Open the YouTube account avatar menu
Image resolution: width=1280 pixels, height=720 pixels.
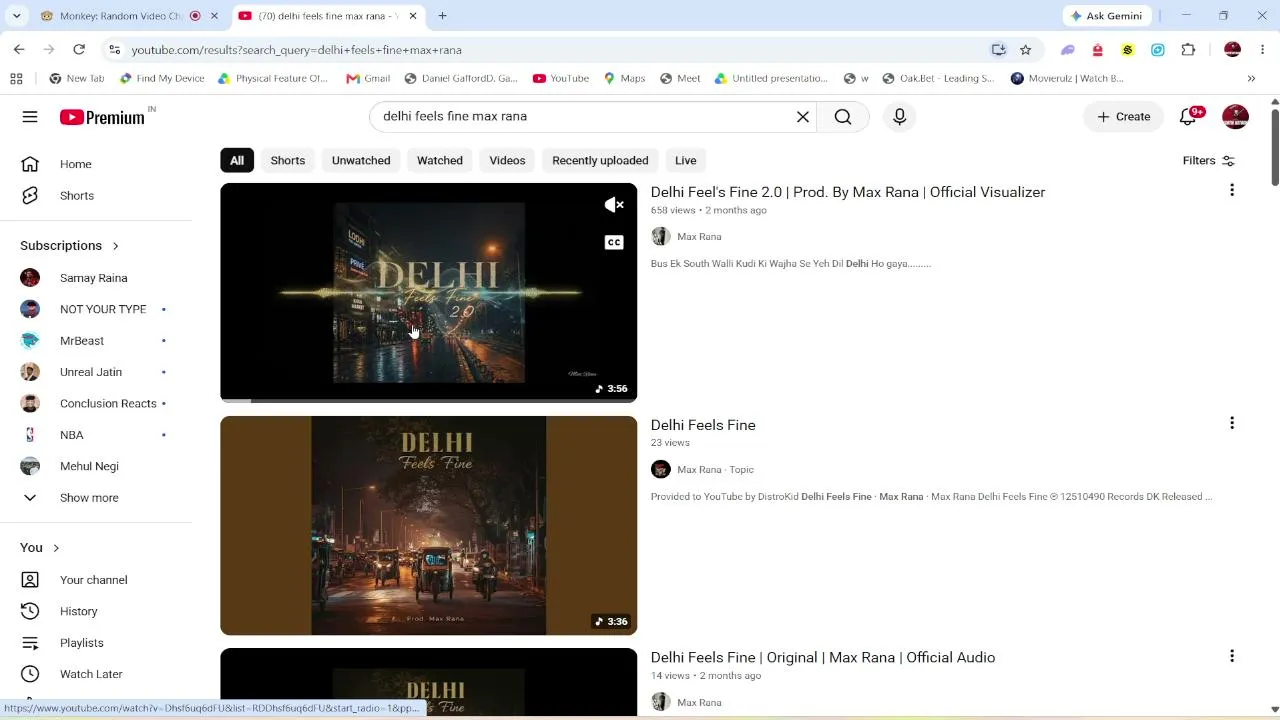pyautogui.click(x=1235, y=117)
